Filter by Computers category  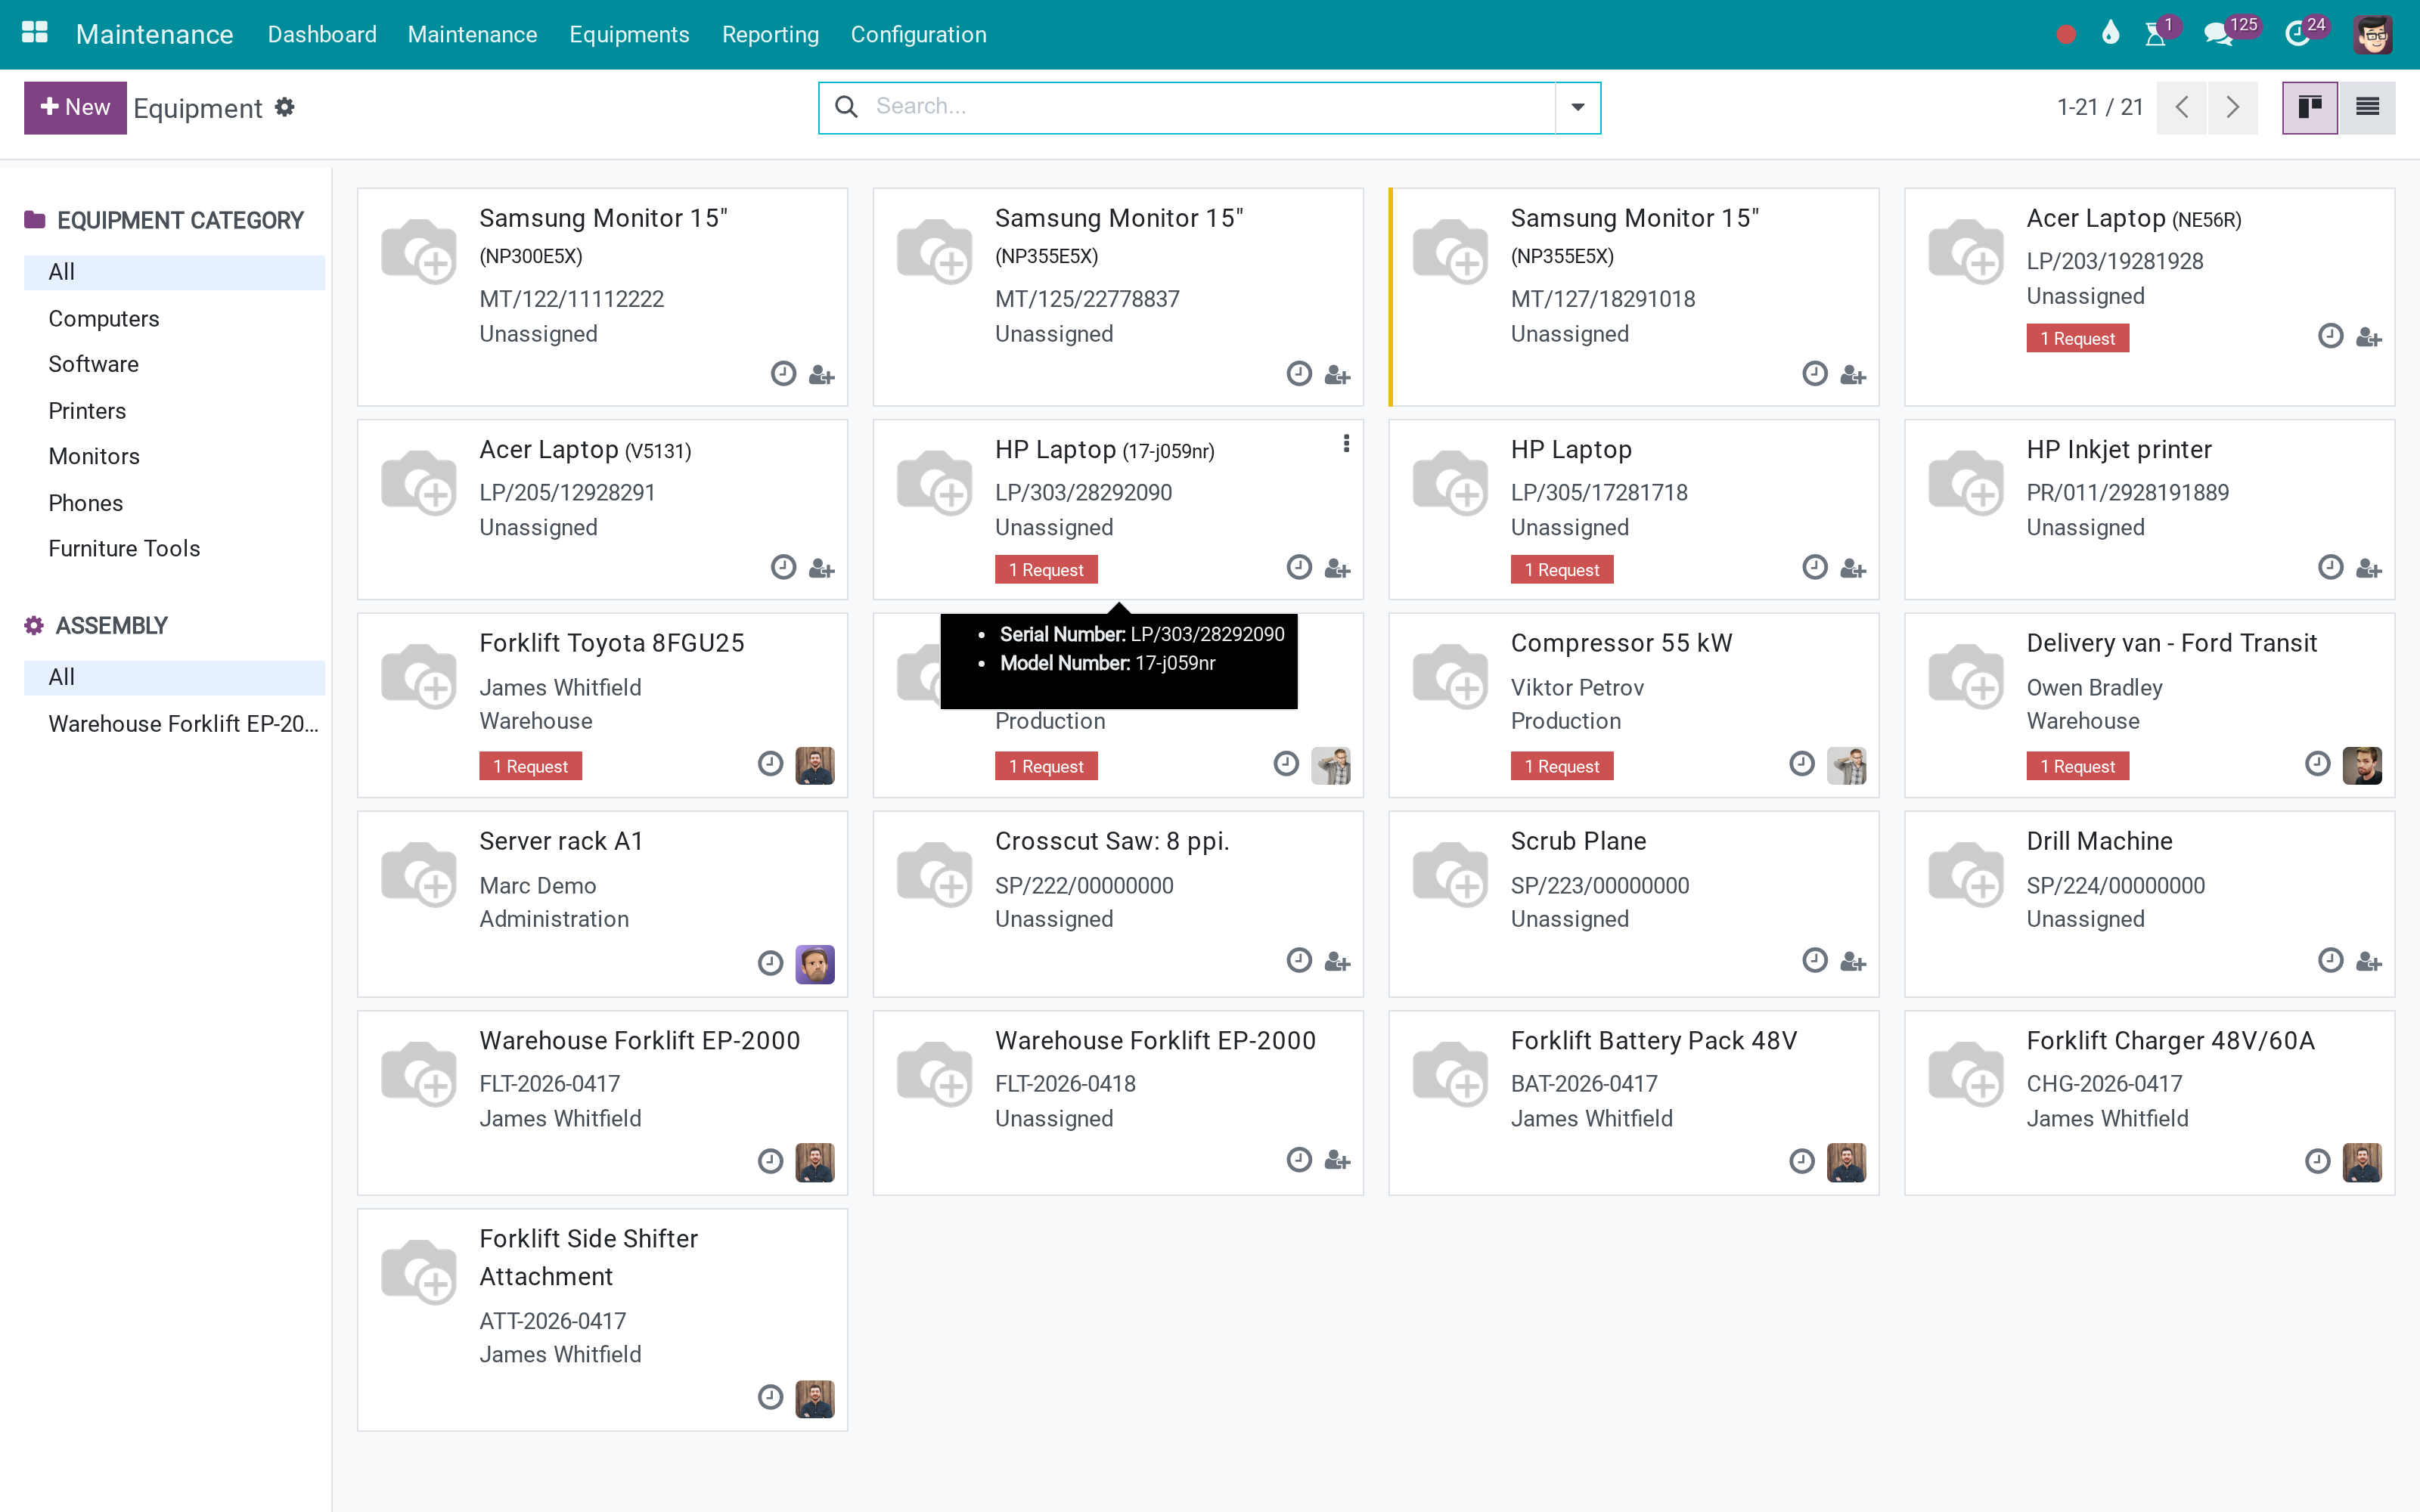pyautogui.click(x=174, y=318)
